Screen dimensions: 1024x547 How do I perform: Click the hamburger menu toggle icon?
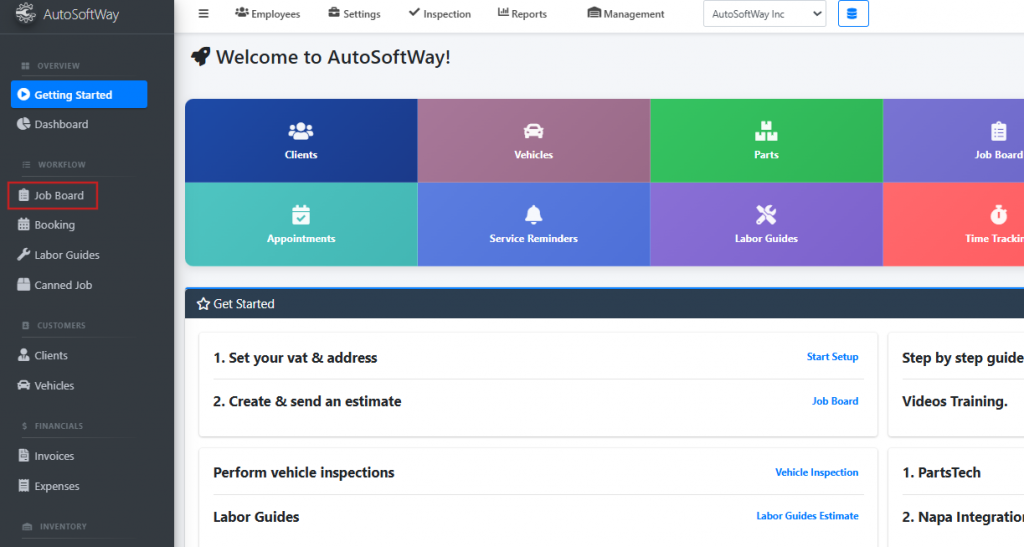pos(204,14)
